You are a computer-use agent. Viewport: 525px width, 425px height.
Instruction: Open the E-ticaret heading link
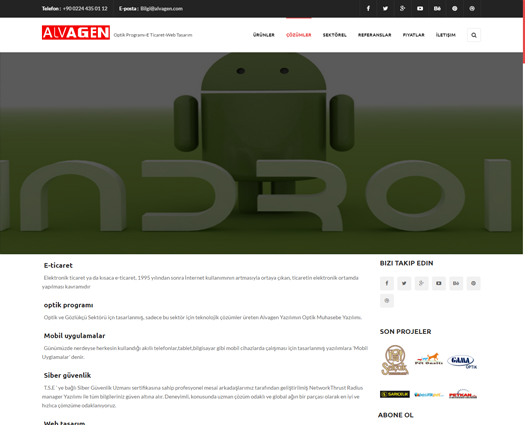point(58,265)
